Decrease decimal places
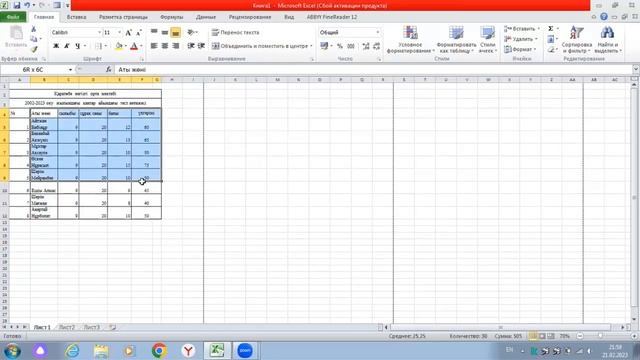This screenshot has width=640, height=360. [x=376, y=46]
